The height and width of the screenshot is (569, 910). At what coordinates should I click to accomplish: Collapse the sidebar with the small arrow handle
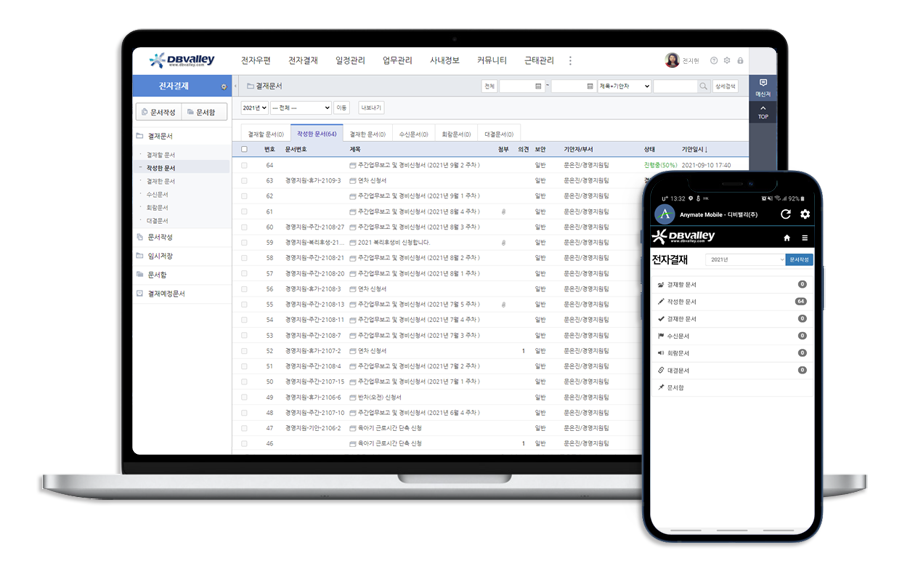[x=235, y=87]
